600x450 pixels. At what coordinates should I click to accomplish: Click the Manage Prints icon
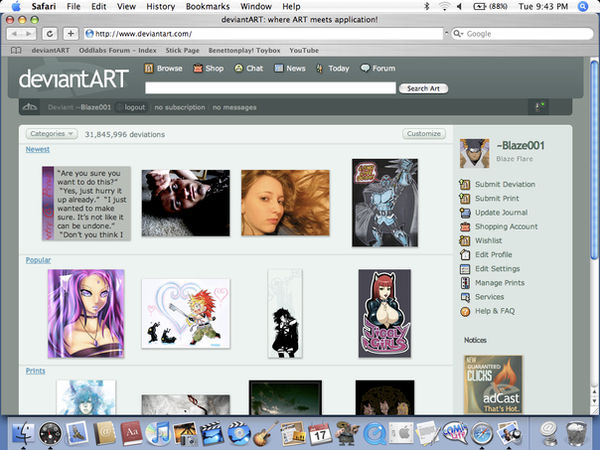coord(465,283)
